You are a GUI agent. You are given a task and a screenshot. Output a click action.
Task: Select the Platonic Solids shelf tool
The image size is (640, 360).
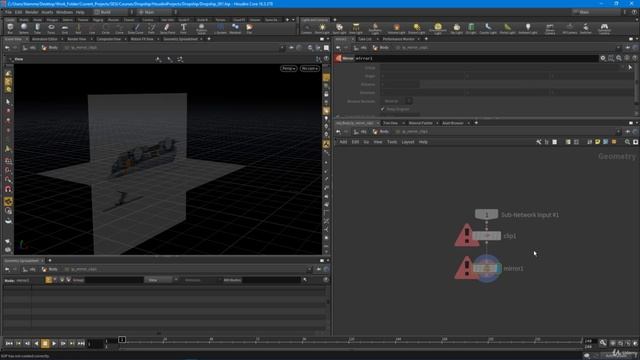tap(201, 28)
